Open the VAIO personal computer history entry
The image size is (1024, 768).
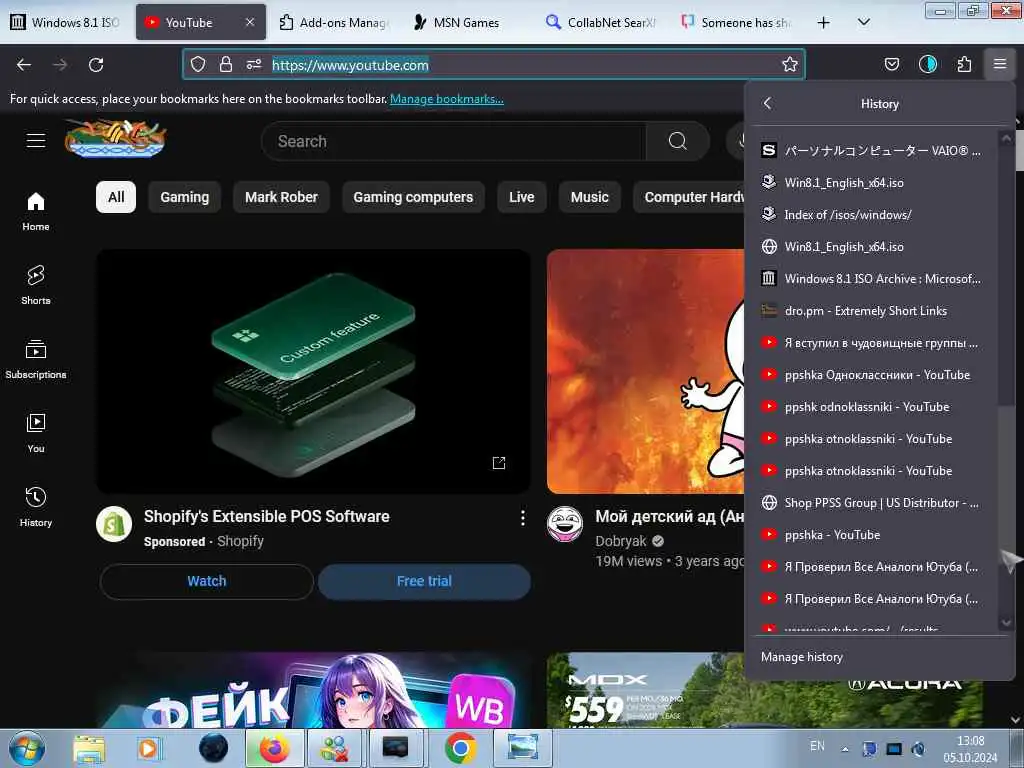tap(873, 150)
